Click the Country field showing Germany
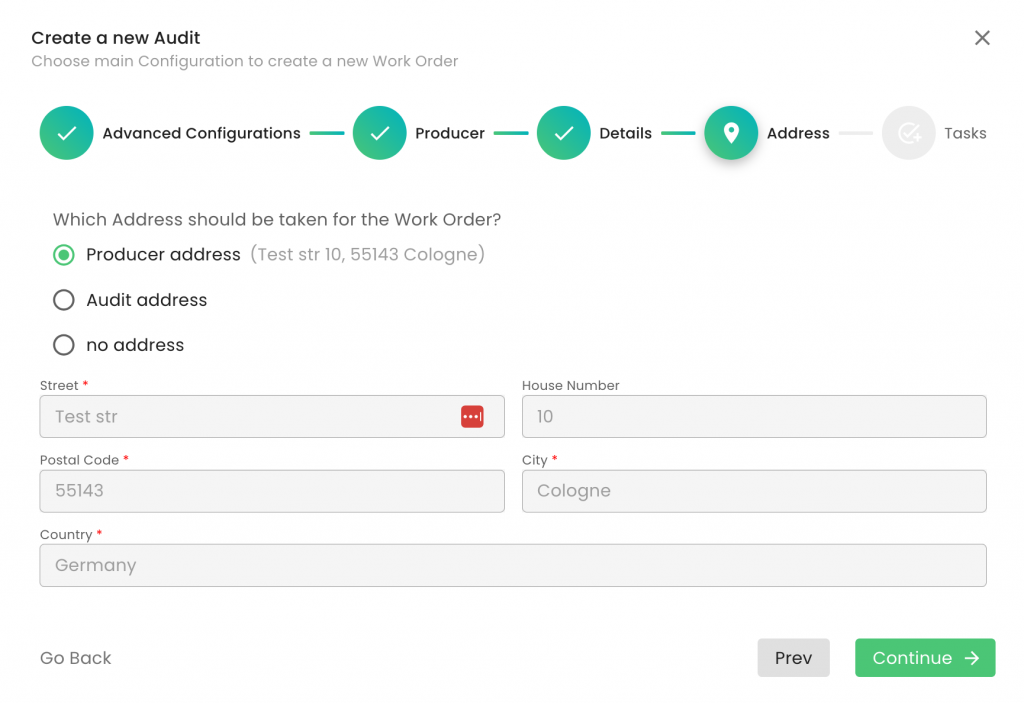Screen dimensions: 1024x703 click(x=513, y=565)
